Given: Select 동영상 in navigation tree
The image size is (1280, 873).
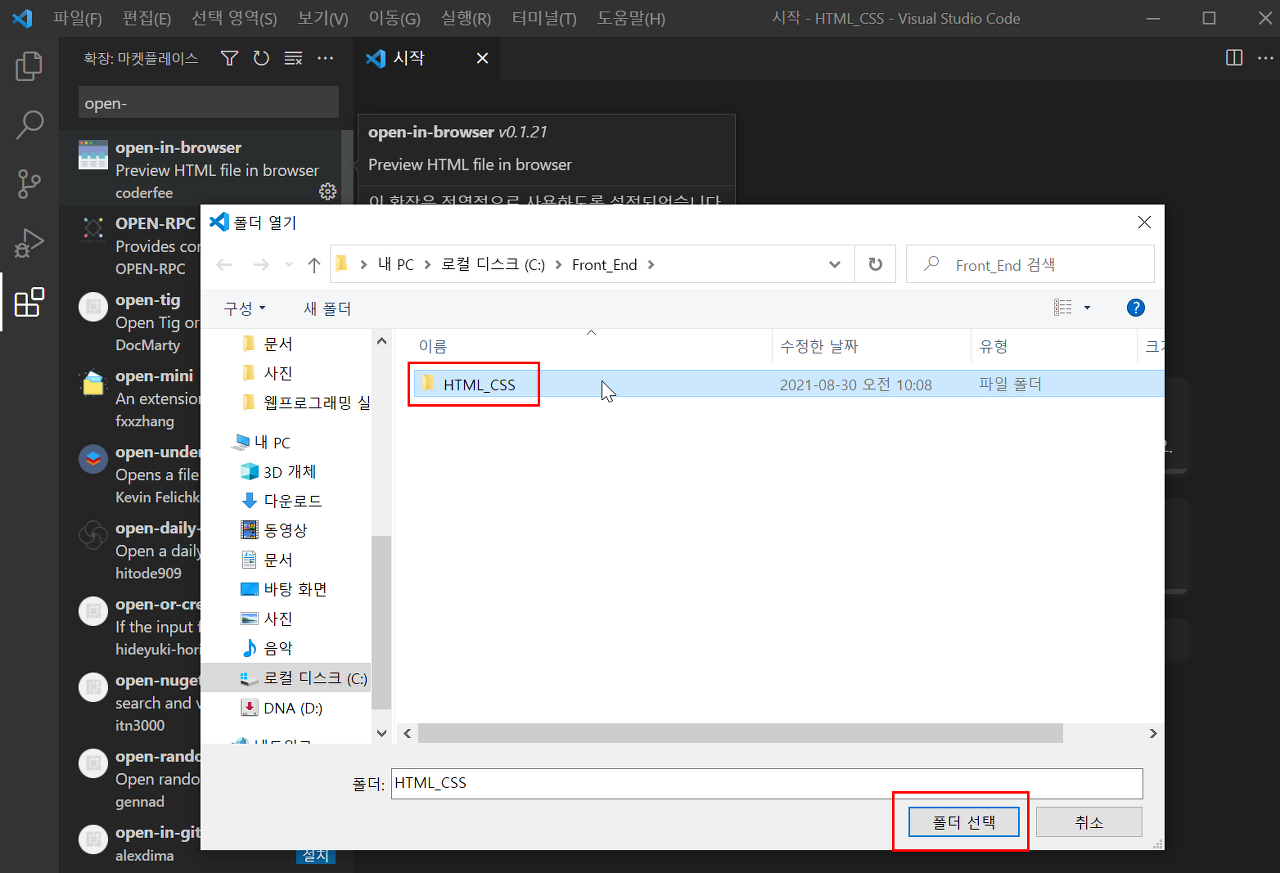Looking at the screenshot, I should coord(274,530).
